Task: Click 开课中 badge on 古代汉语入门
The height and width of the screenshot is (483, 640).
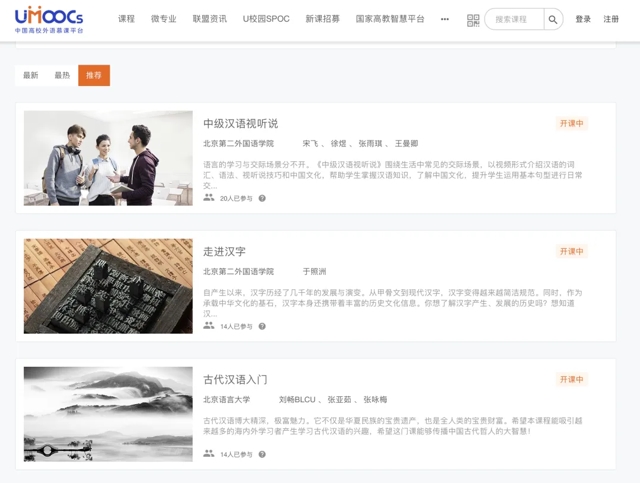Action: [x=571, y=379]
